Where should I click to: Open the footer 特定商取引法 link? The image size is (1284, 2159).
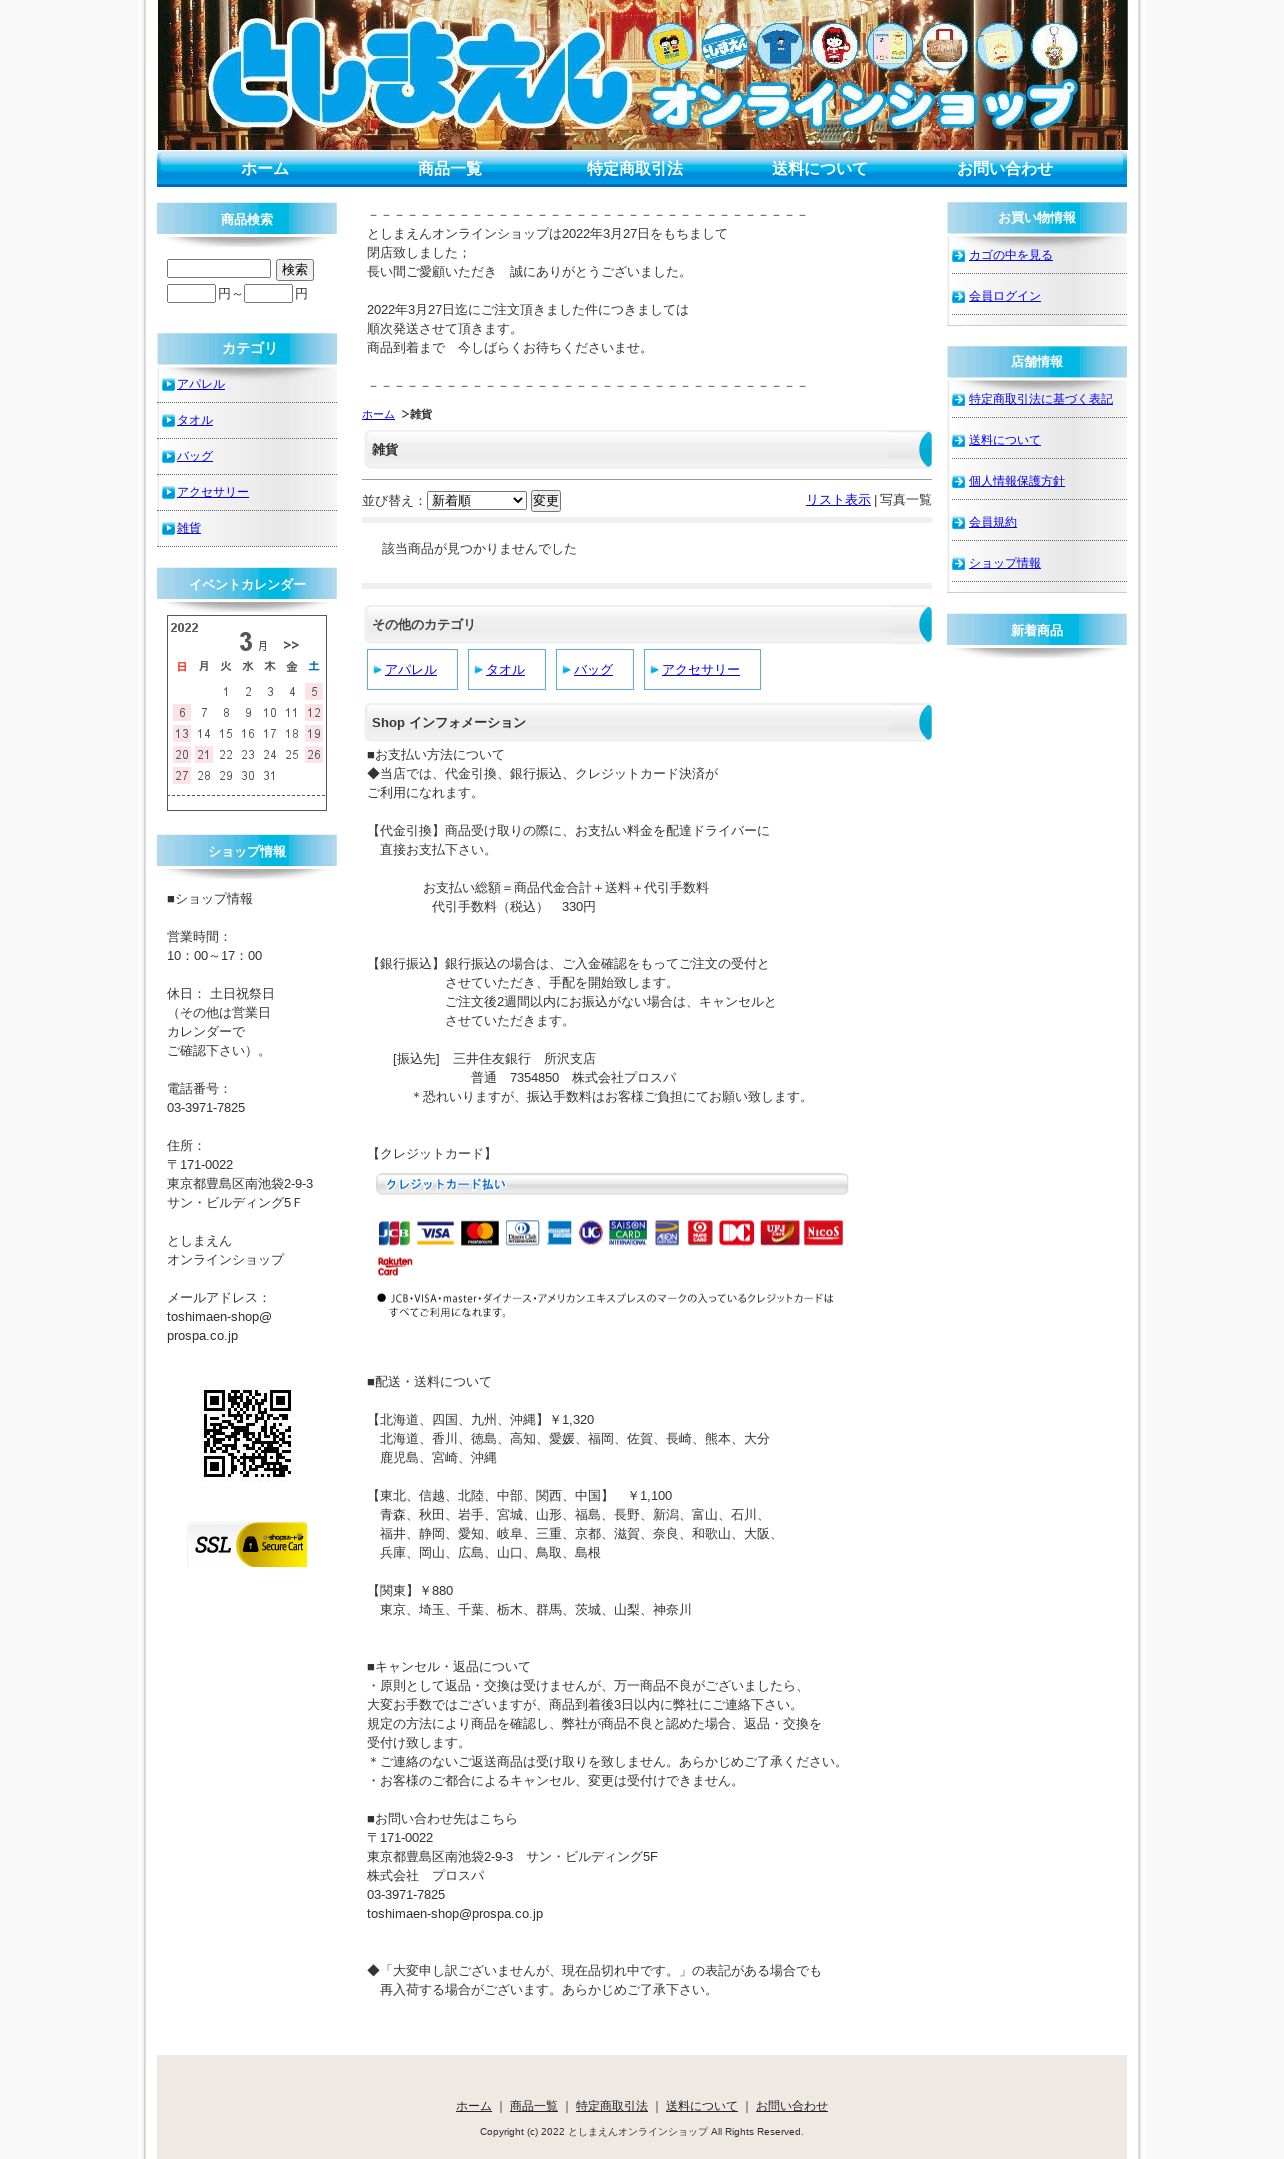(x=612, y=2106)
